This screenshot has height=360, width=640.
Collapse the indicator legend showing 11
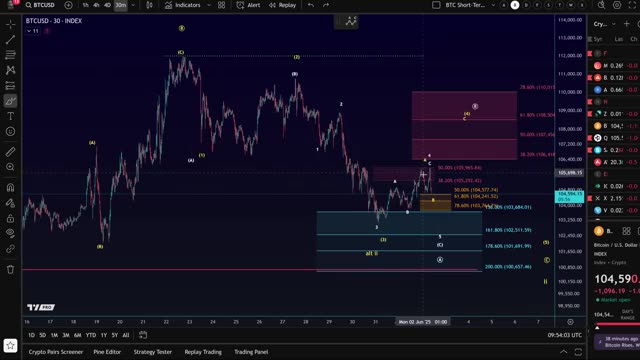pos(33,31)
